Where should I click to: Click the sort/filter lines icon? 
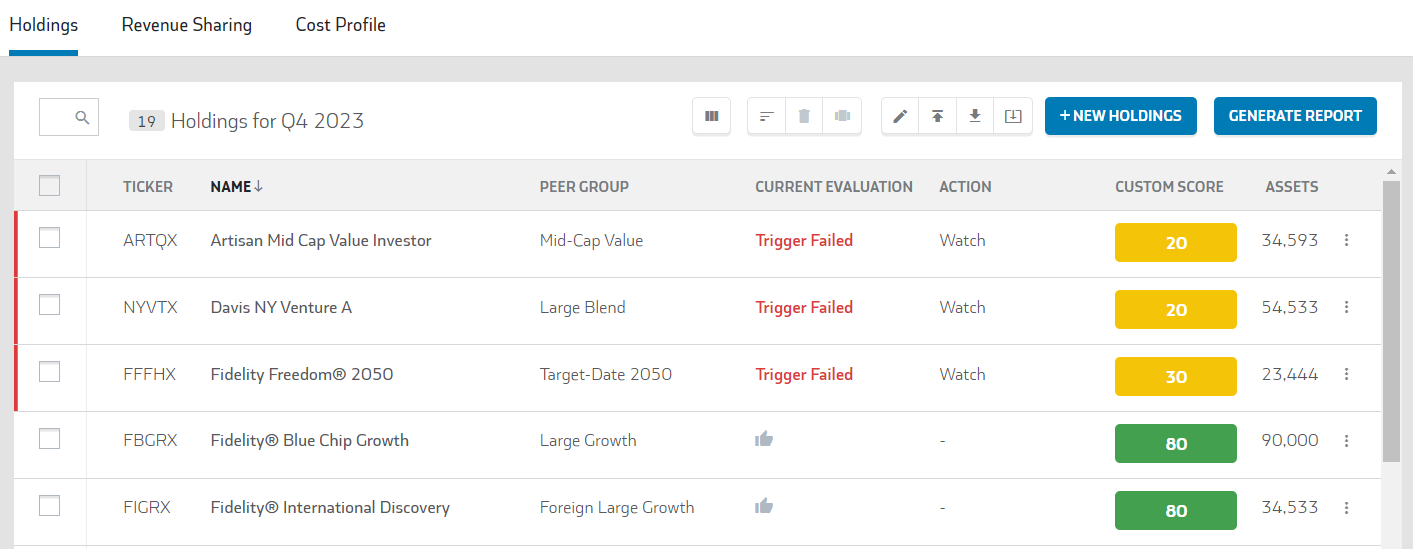point(767,116)
